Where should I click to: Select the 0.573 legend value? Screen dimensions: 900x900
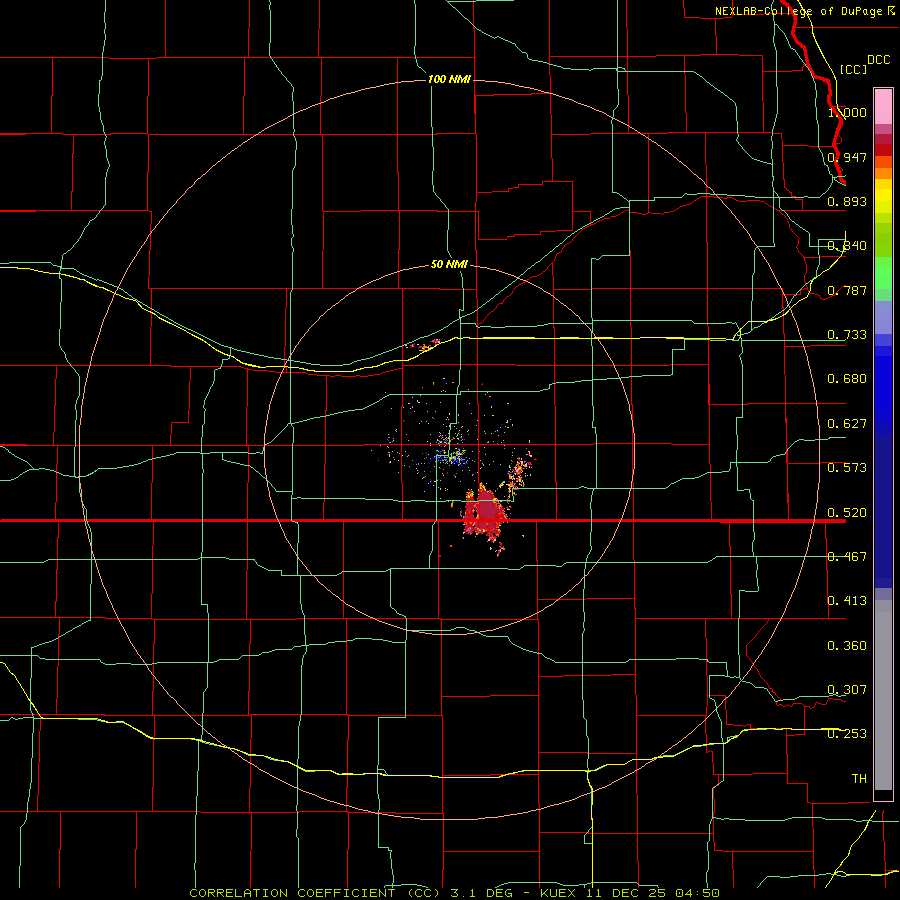point(847,468)
